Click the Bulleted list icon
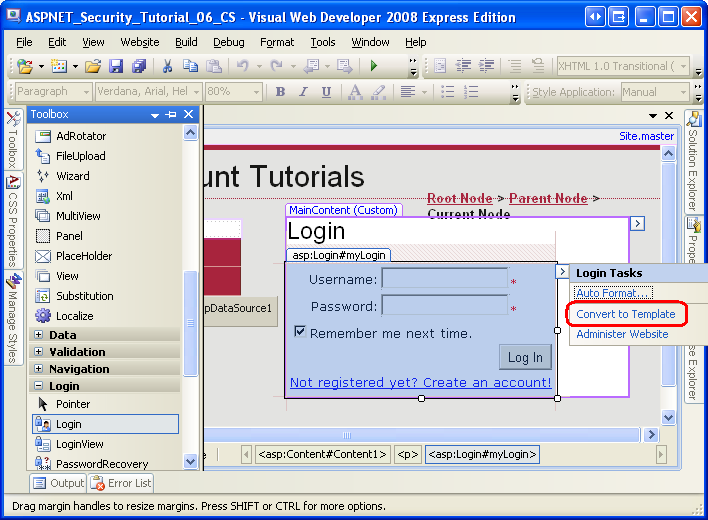This screenshot has height=520, width=708. [x=447, y=92]
